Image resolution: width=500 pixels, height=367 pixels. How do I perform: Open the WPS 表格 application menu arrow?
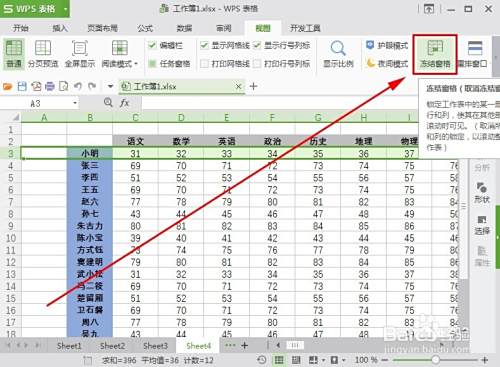tap(66, 9)
